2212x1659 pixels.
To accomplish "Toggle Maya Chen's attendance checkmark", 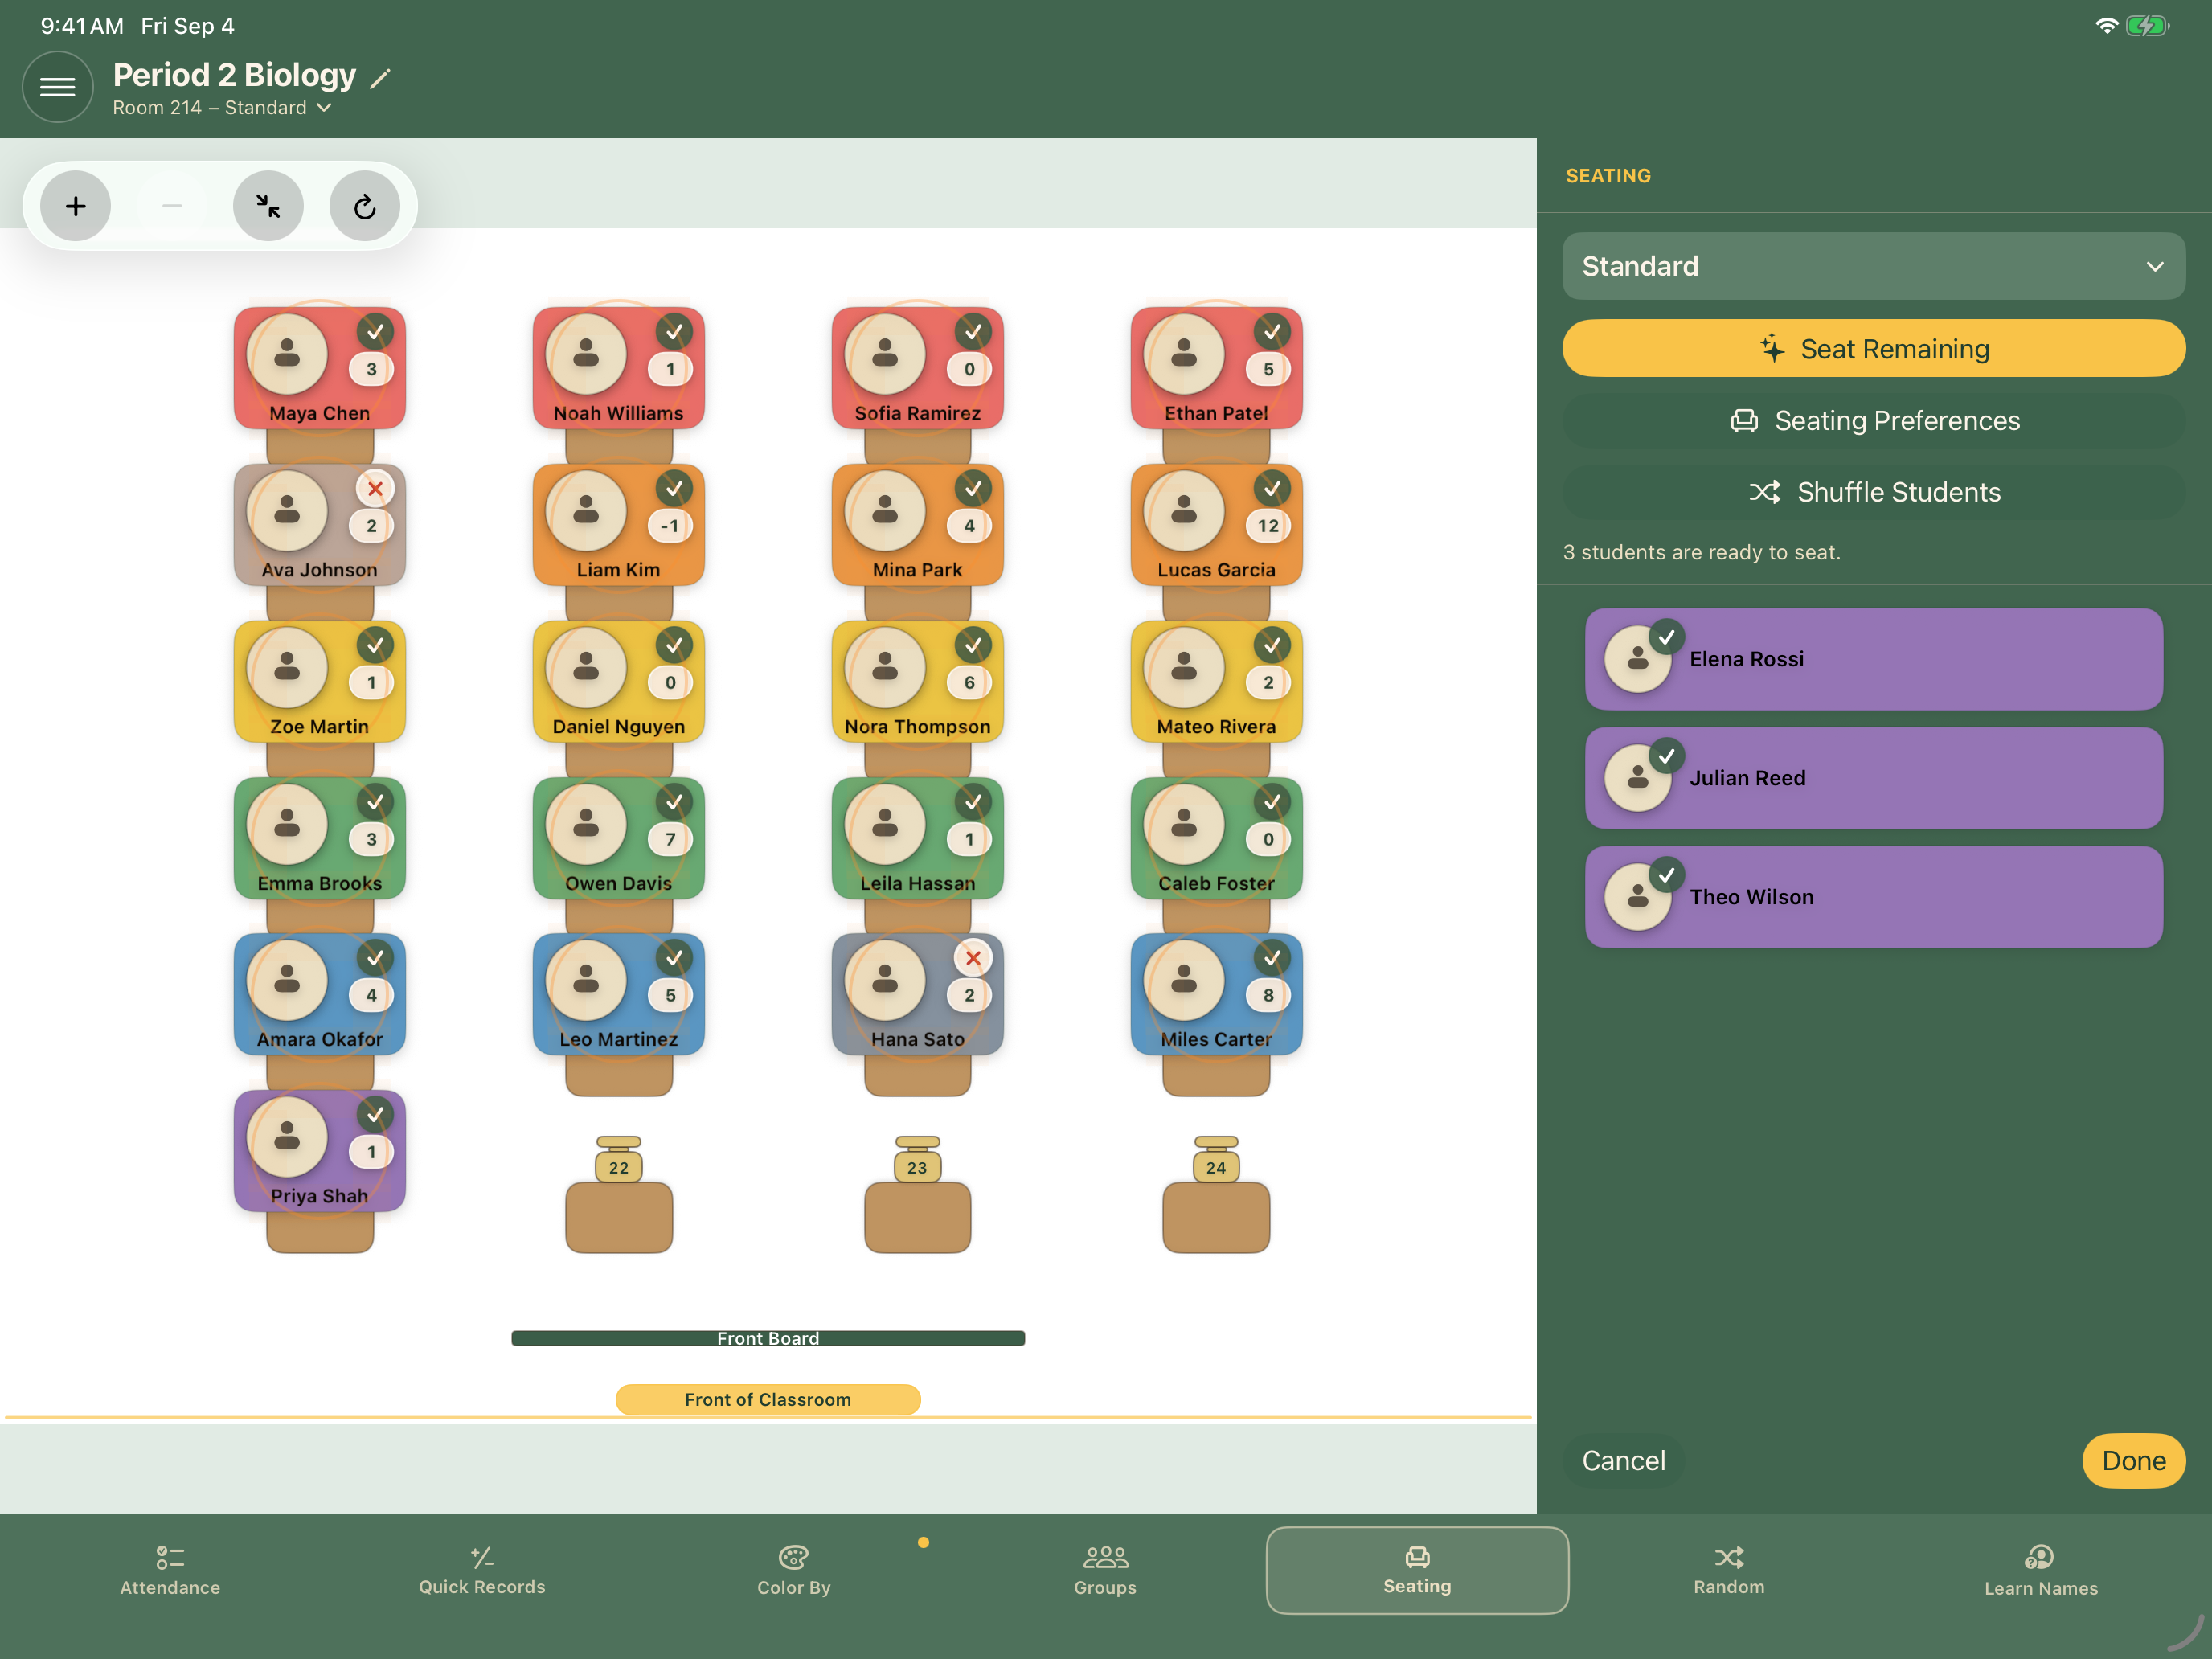I will click(x=375, y=332).
